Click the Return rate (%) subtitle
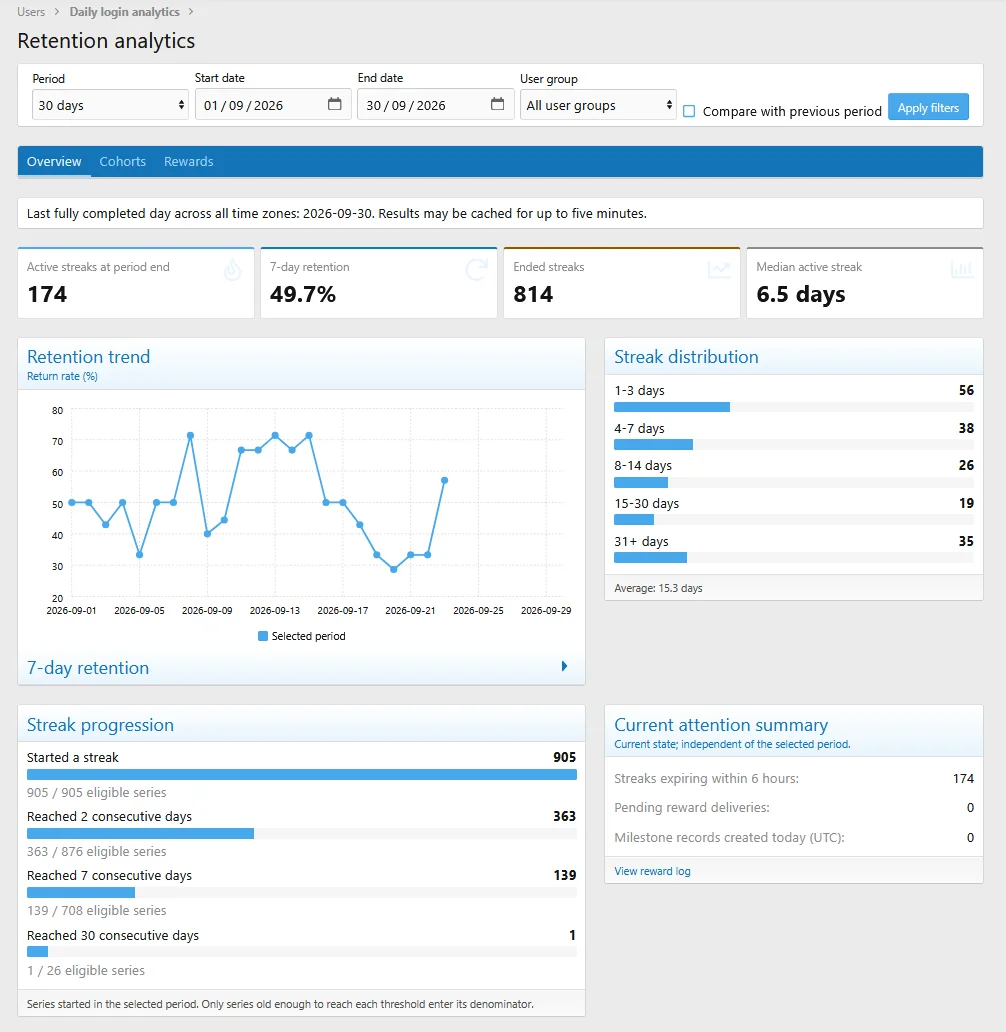1006x1032 pixels. pos(63,376)
